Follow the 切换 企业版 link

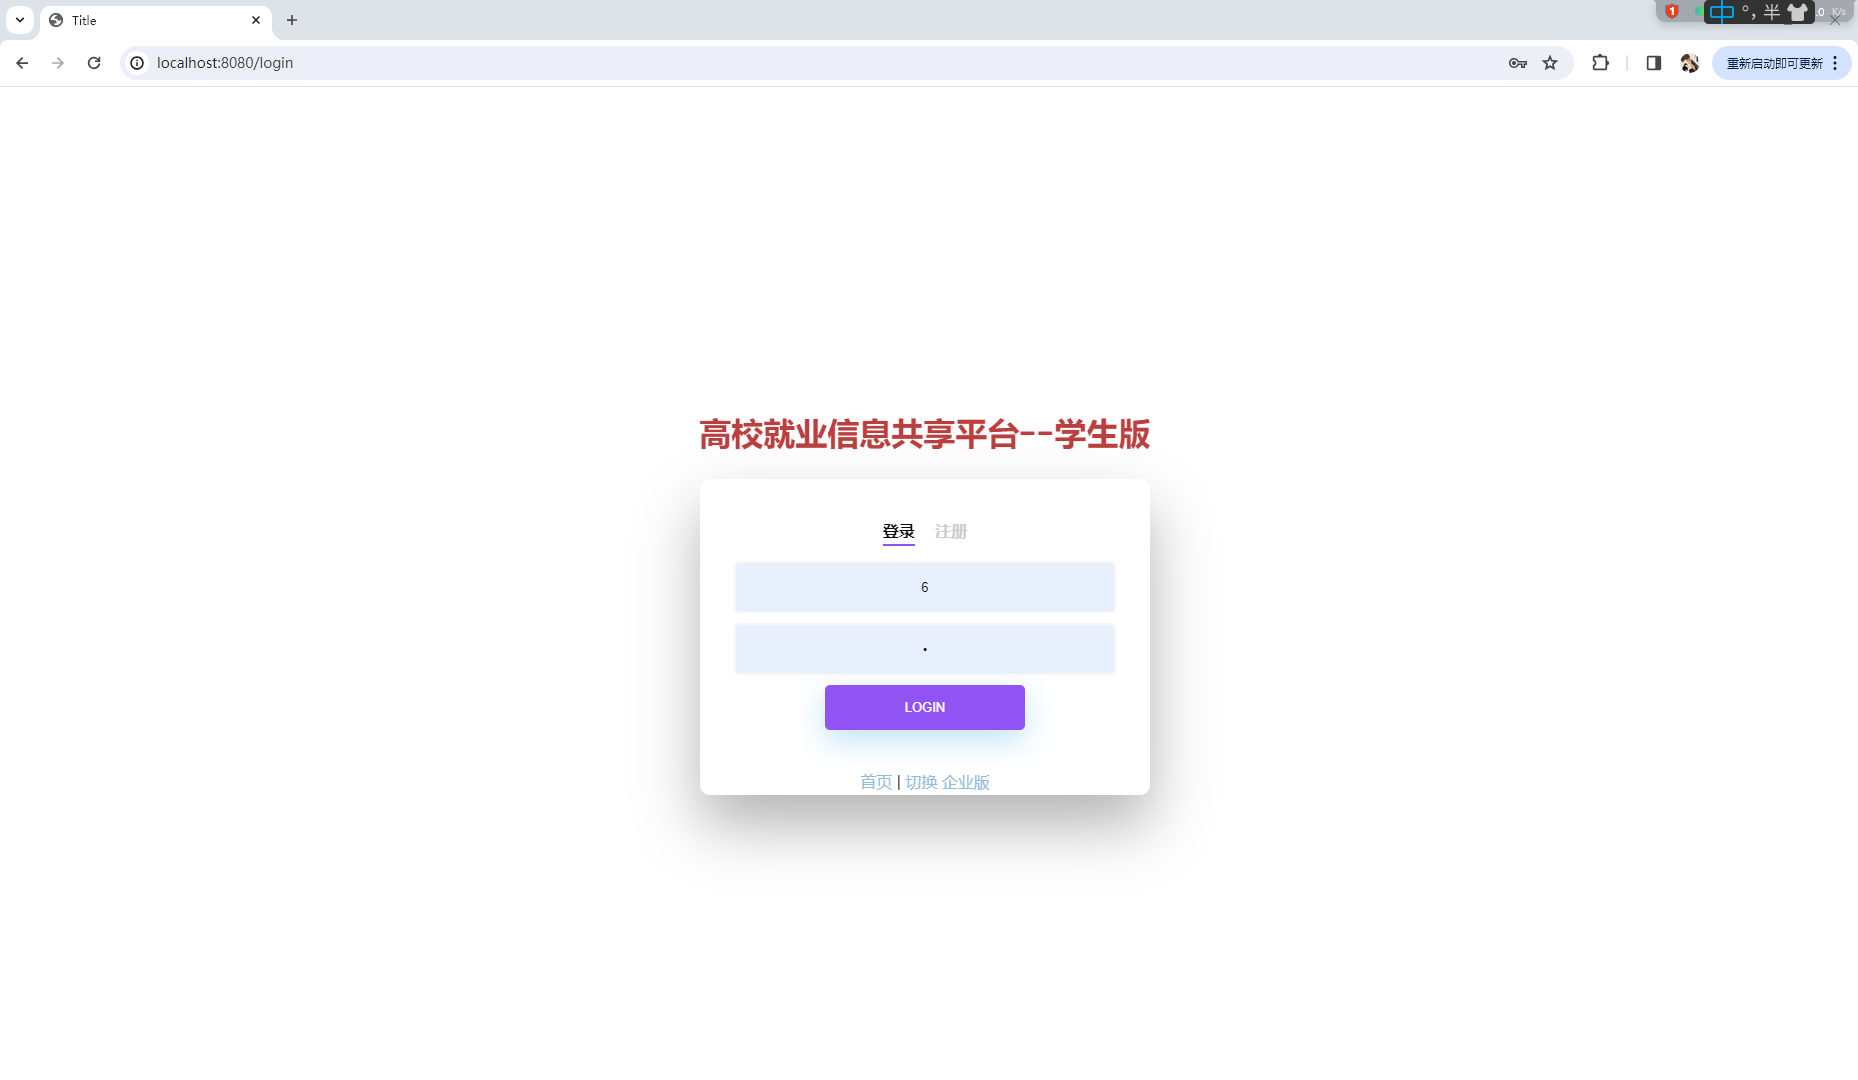[x=948, y=782]
